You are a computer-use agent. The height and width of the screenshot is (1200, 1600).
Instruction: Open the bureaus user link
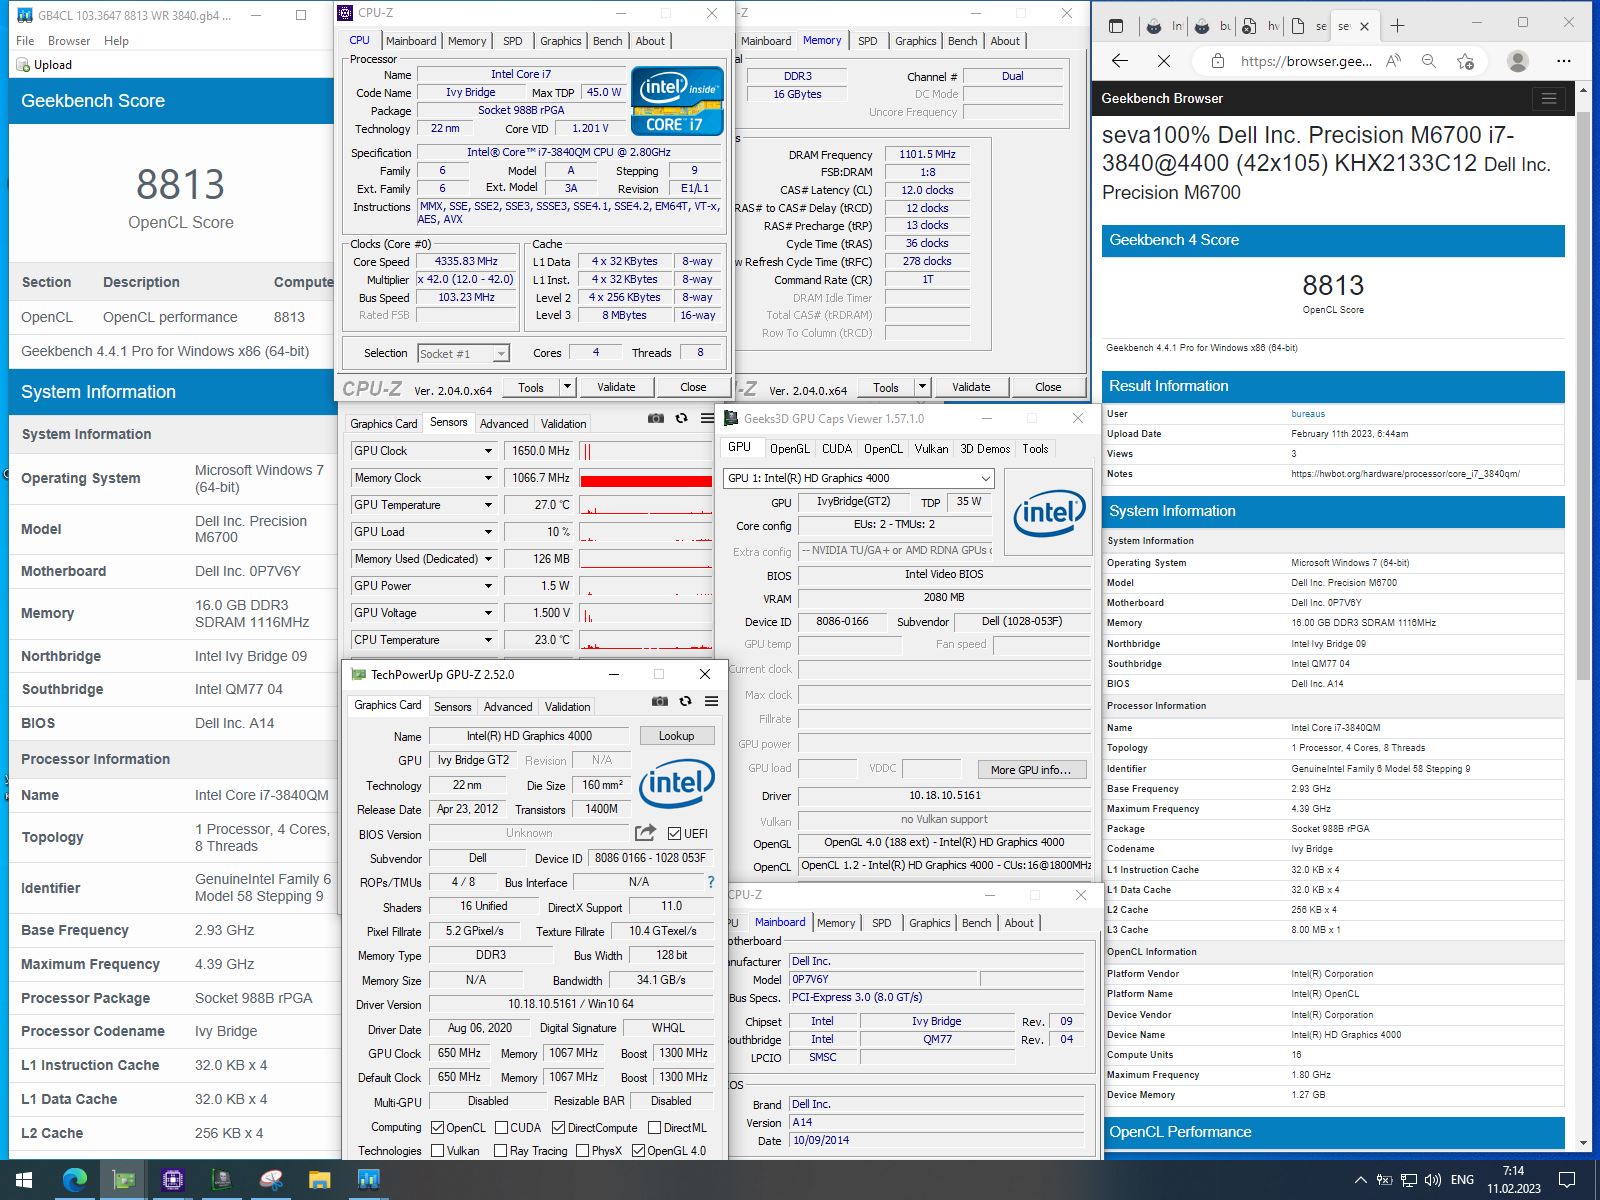click(x=1308, y=414)
